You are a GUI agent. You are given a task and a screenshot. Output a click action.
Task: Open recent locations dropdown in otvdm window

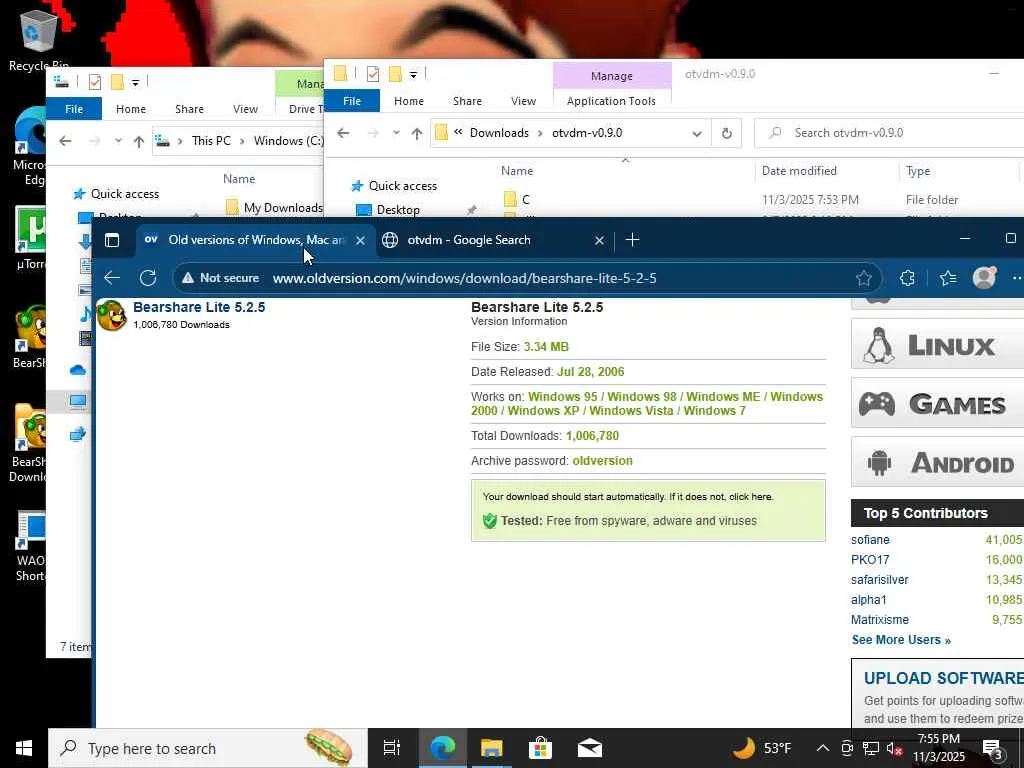396,133
